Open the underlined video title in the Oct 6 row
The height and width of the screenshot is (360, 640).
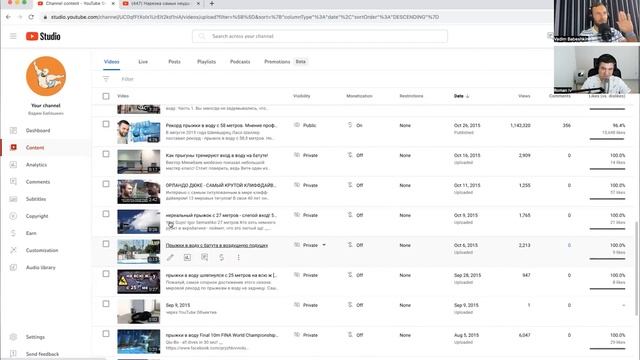(217, 245)
